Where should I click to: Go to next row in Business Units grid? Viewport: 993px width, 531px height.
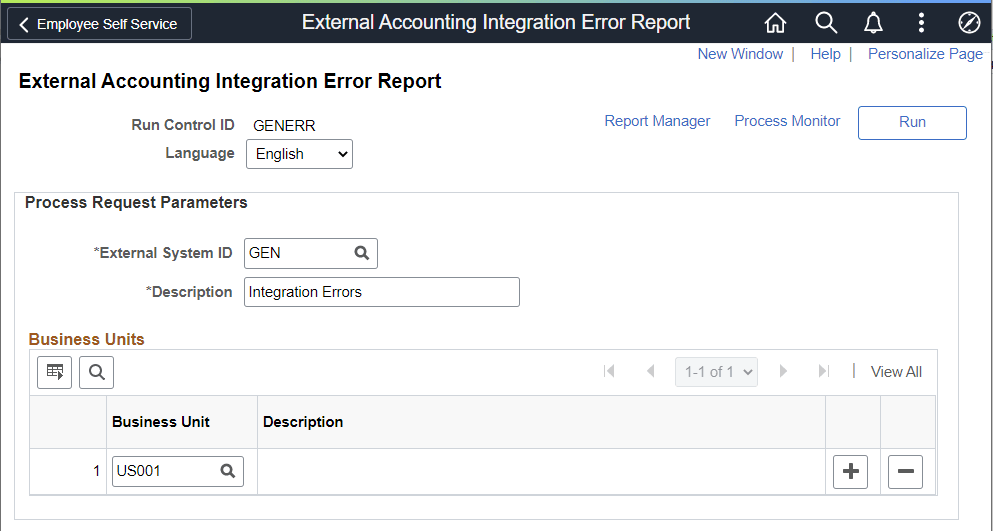click(783, 371)
